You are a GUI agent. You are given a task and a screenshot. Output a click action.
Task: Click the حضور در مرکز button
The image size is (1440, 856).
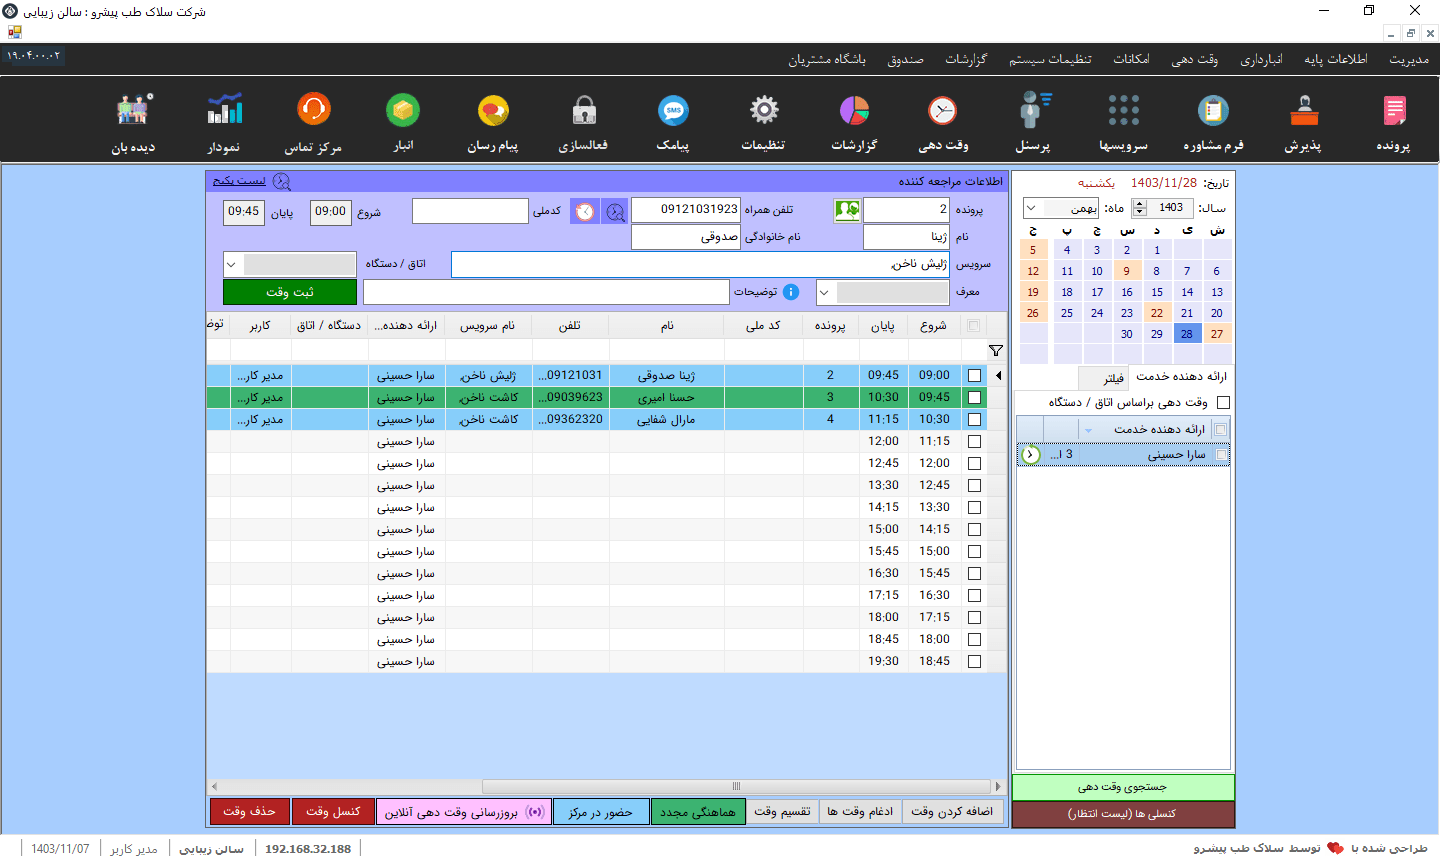(601, 812)
